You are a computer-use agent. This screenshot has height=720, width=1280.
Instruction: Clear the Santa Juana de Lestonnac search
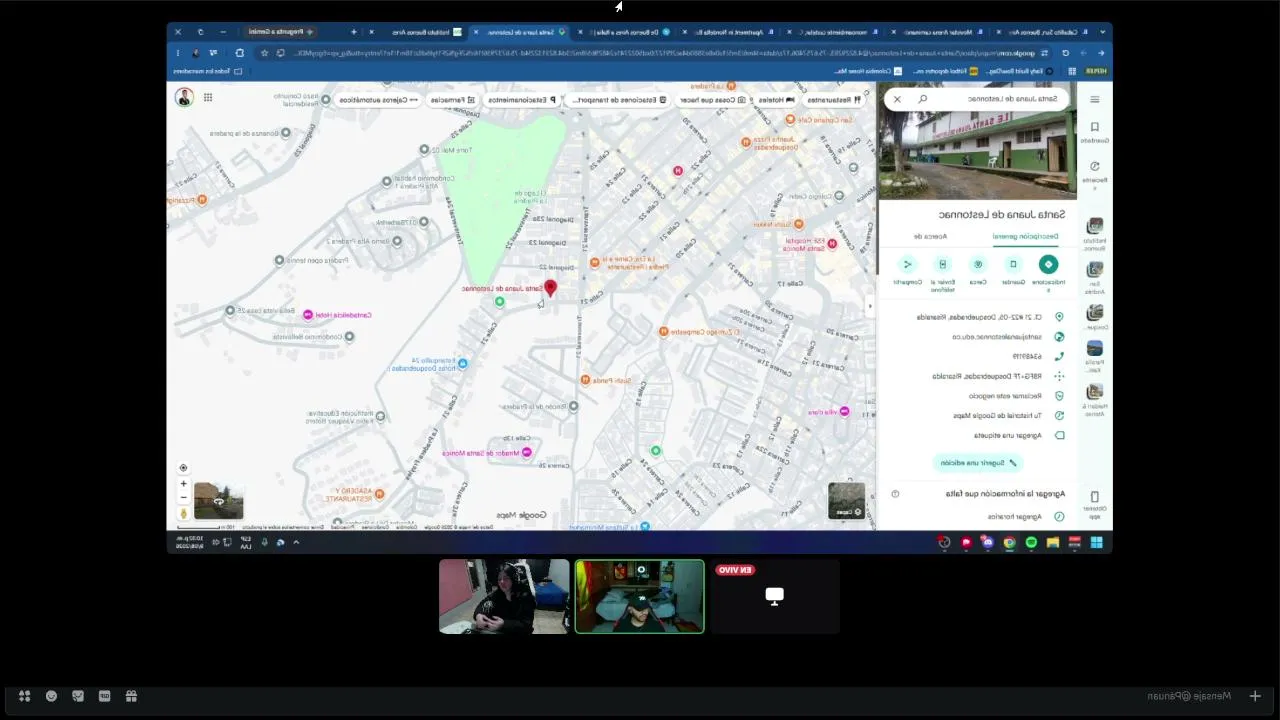897,99
